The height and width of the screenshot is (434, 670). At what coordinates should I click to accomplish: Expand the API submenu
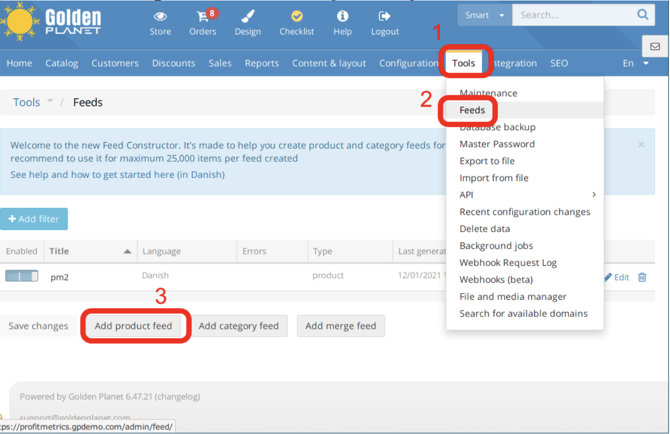(593, 195)
